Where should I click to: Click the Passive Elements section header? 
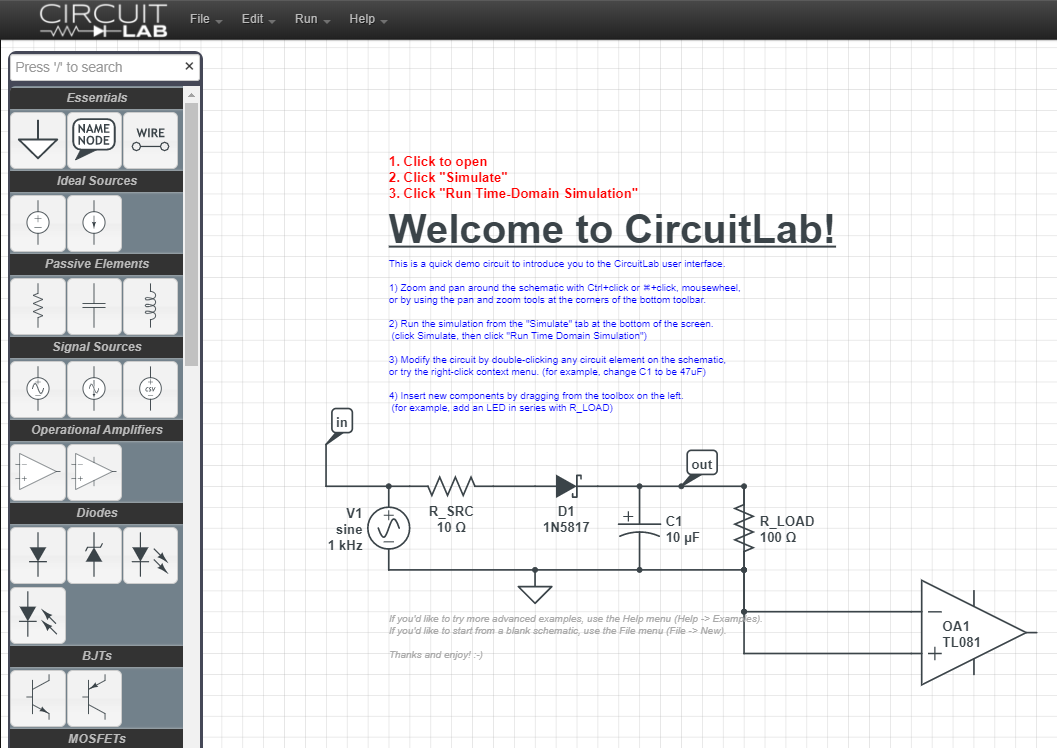coord(96,263)
